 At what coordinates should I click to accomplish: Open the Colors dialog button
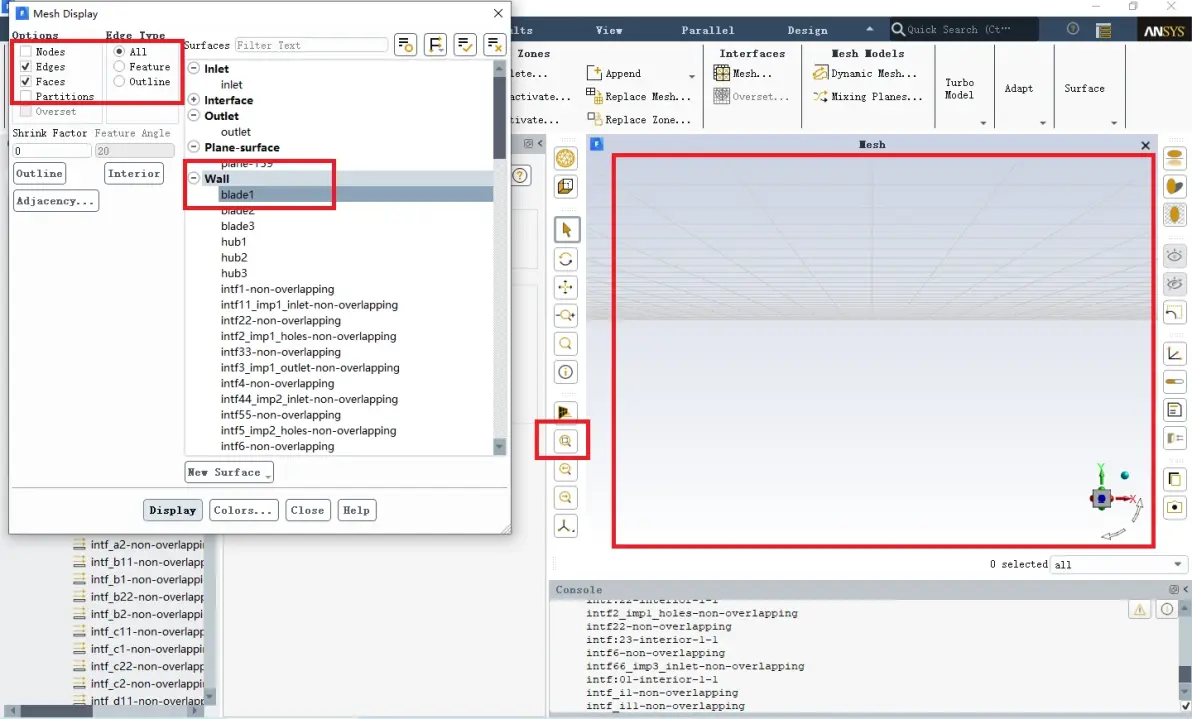[x=243, y=510]
